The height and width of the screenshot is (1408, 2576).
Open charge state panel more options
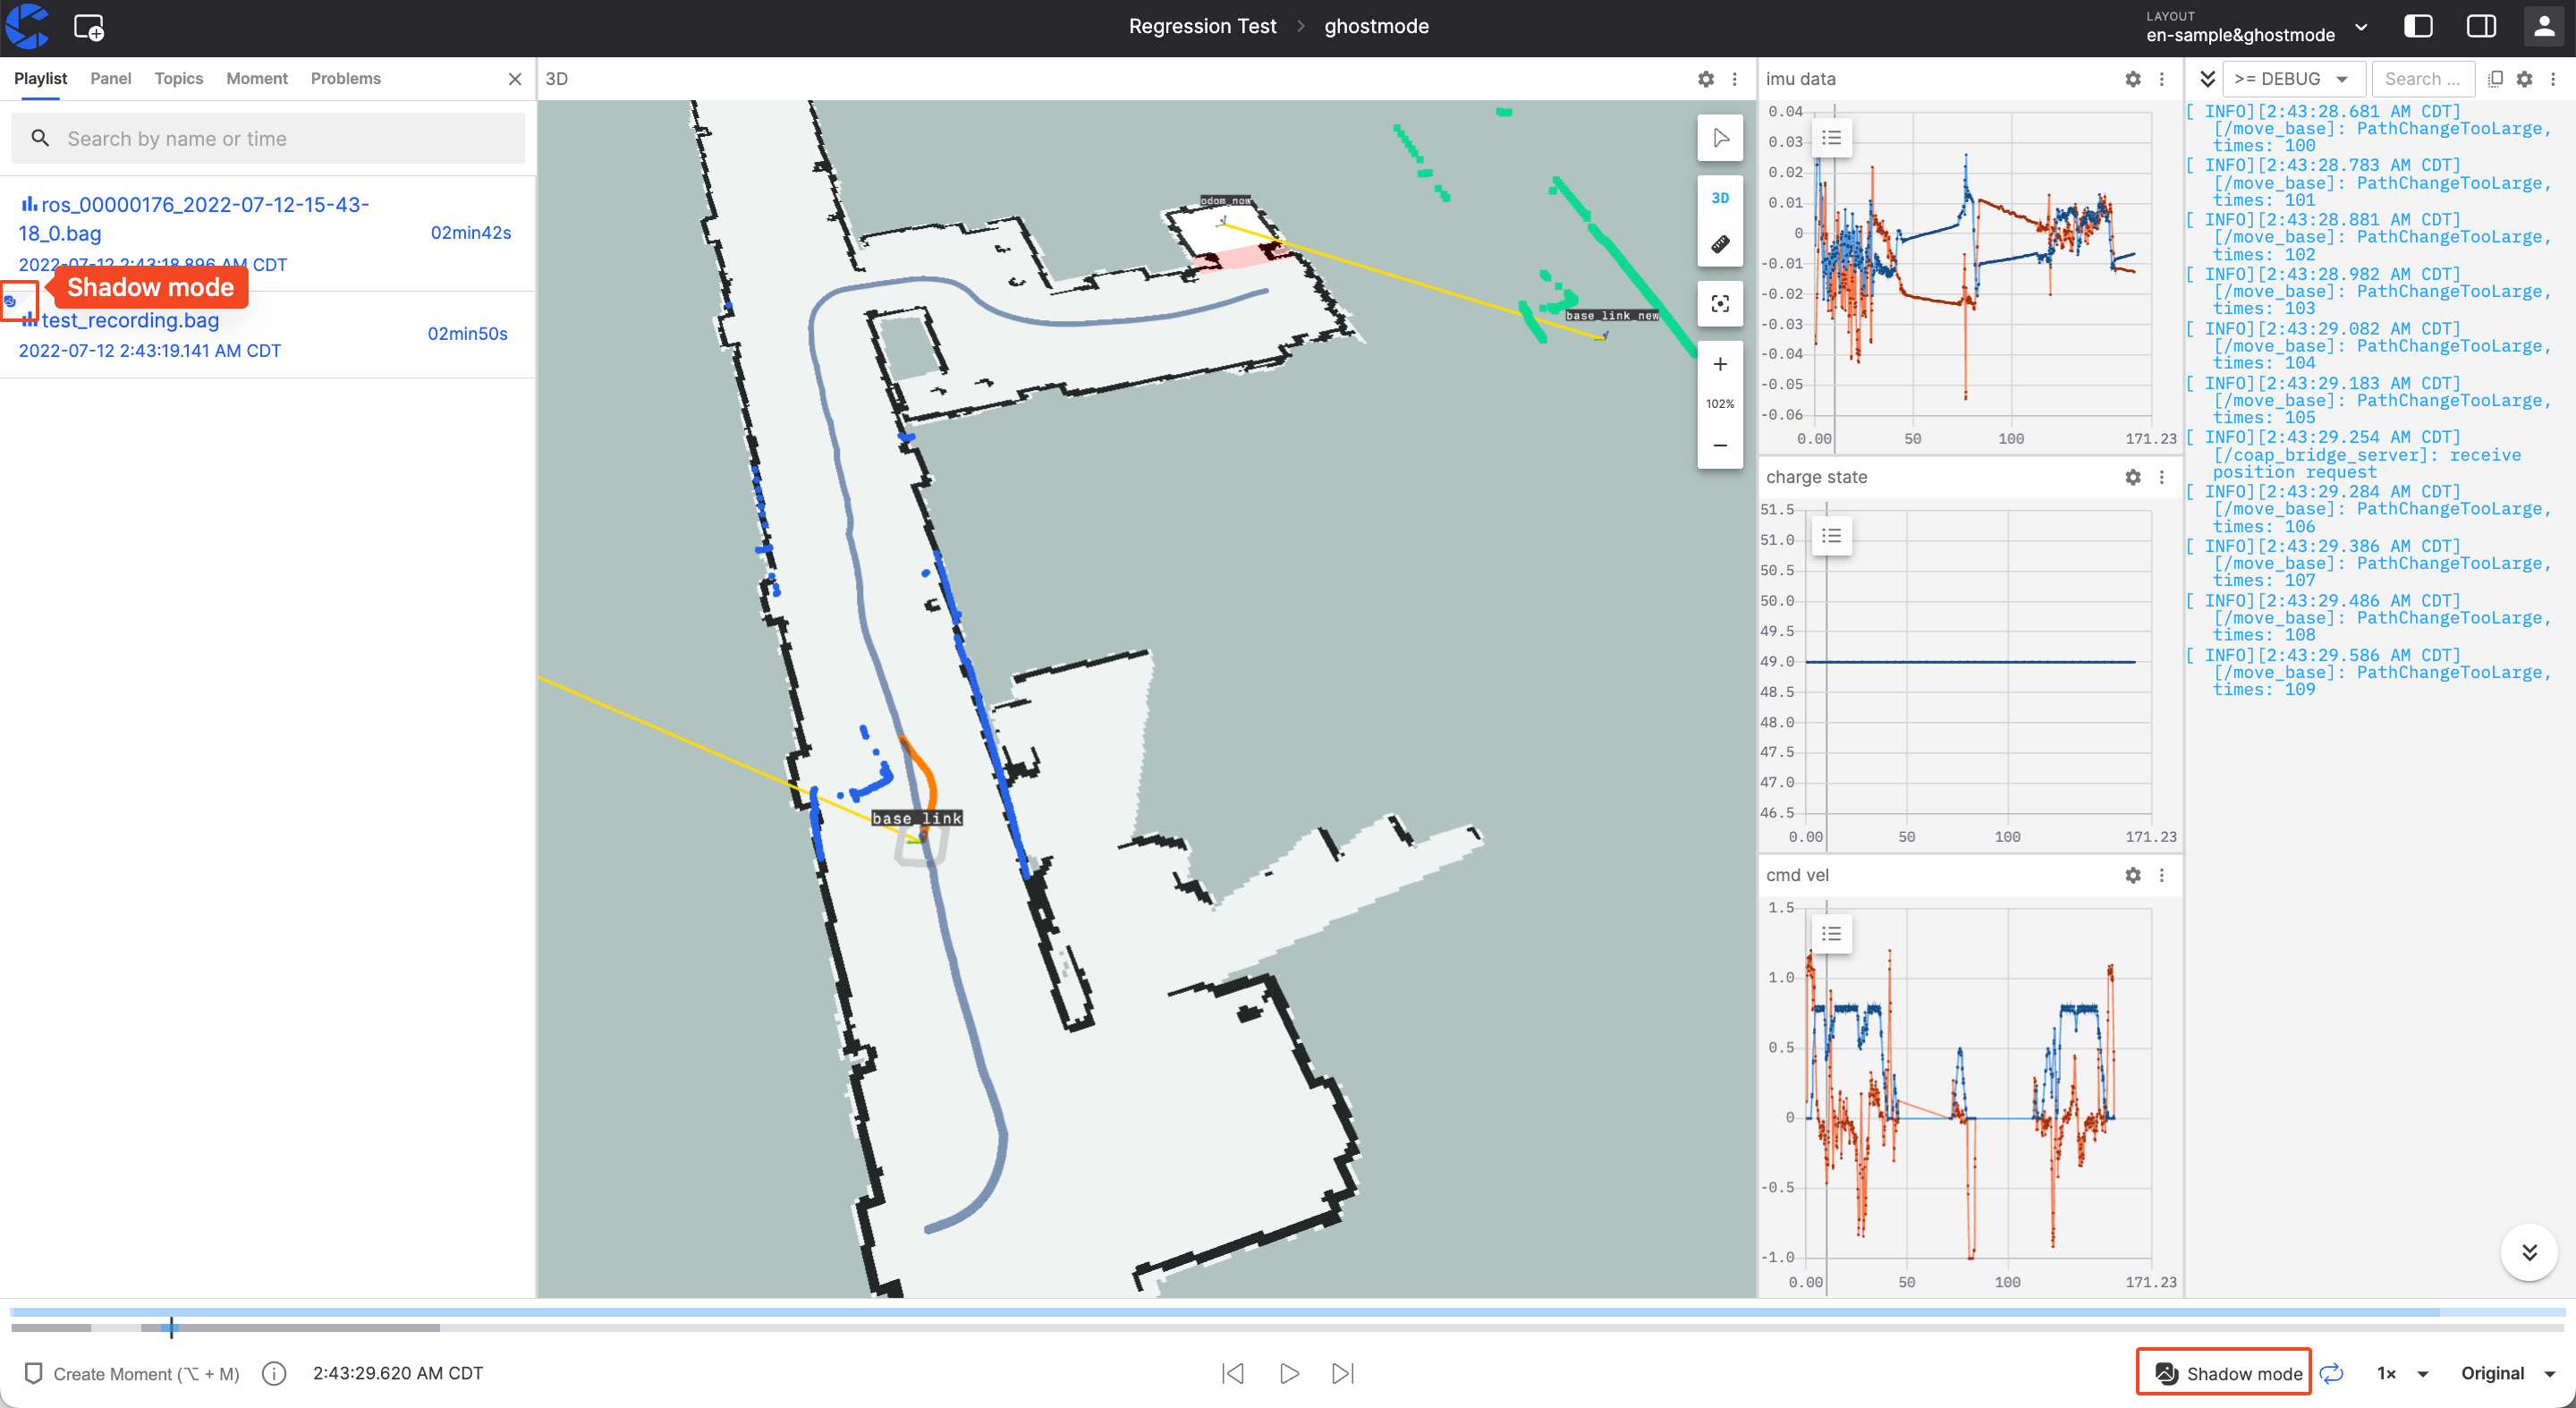2162,477
